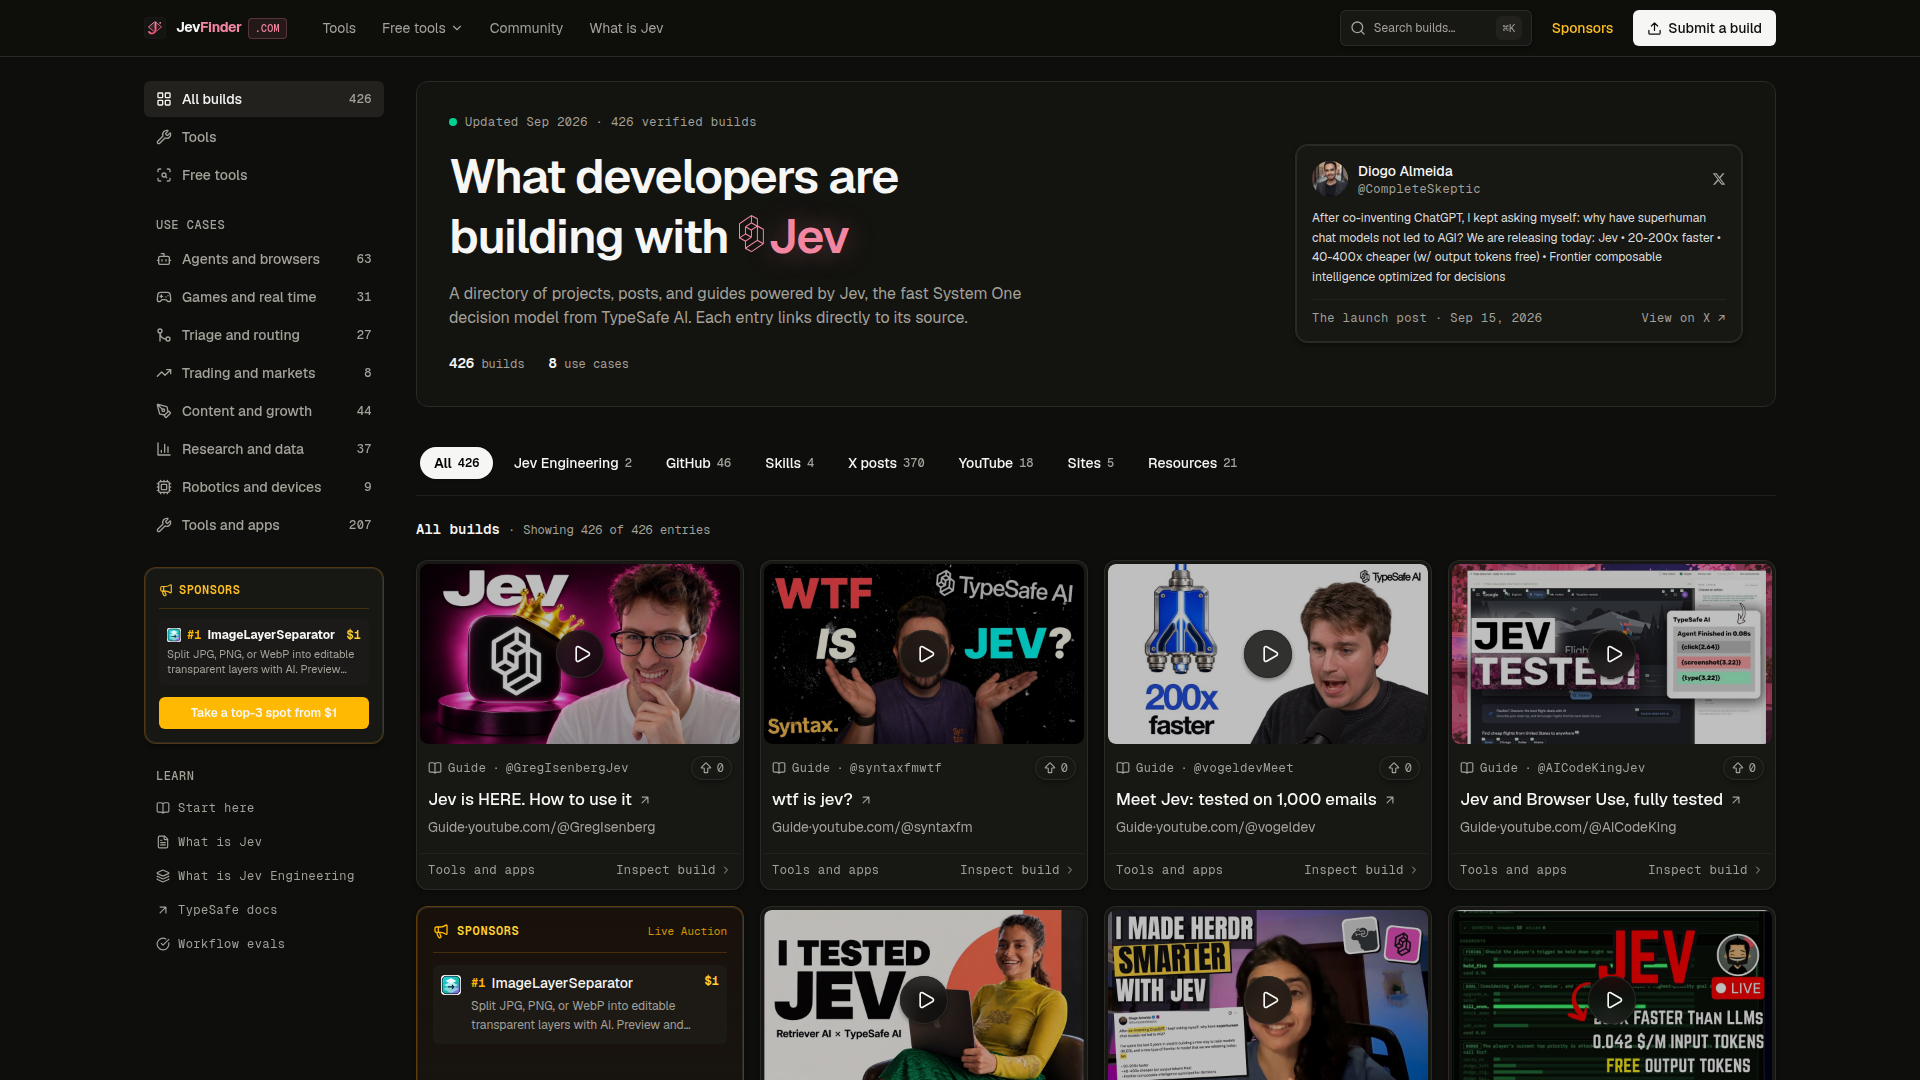This screenshot has height=1080, width=1920.
Task: Select the YouTube filter tab
Action: (x=995, y=463)
